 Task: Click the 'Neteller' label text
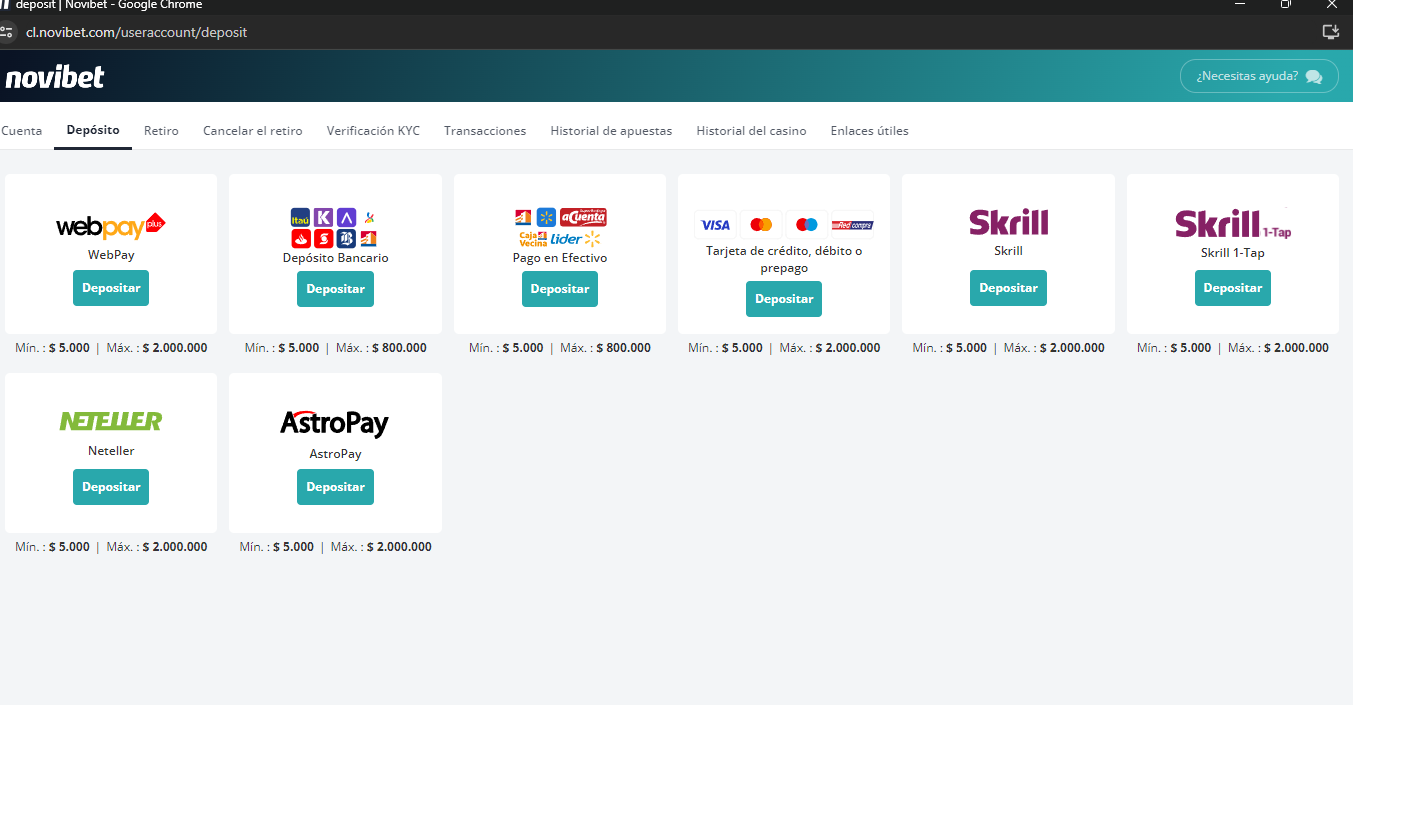pyautogui.click(x=111, y=451)
